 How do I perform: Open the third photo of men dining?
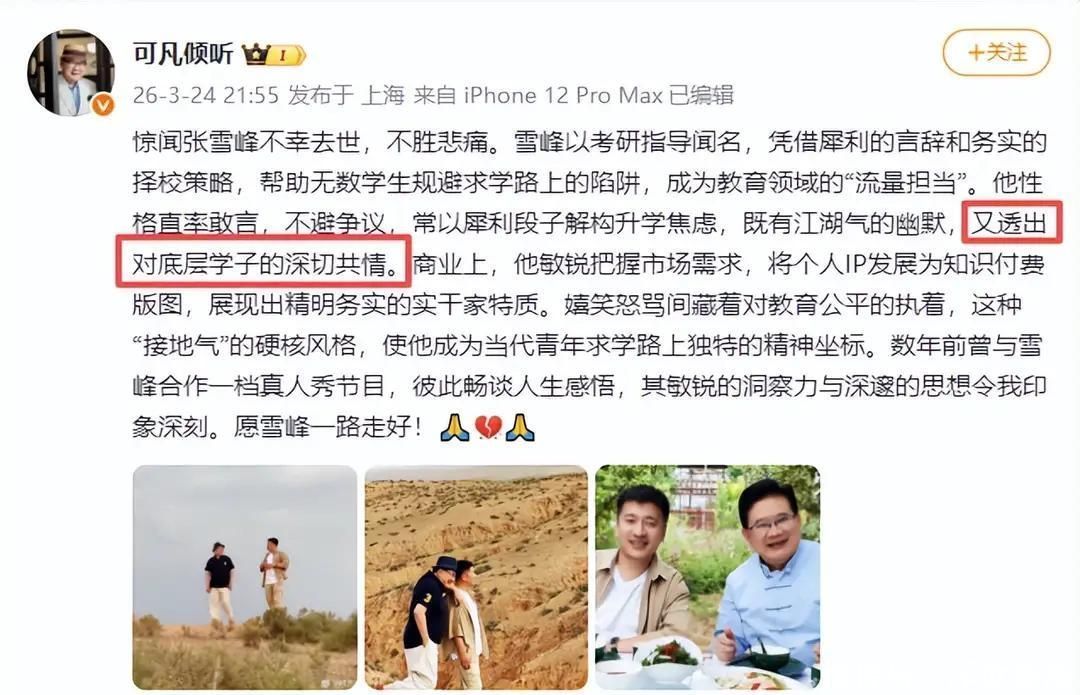tap(707, 577)
